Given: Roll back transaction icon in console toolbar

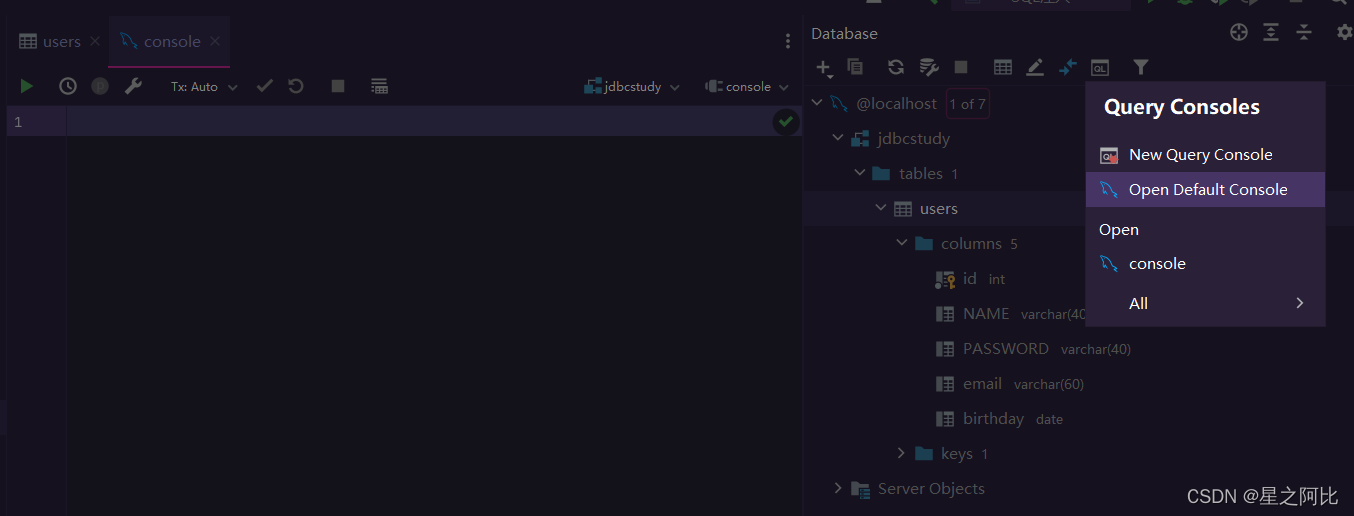Looking at the screenshot, I should (x=296, y=86).
